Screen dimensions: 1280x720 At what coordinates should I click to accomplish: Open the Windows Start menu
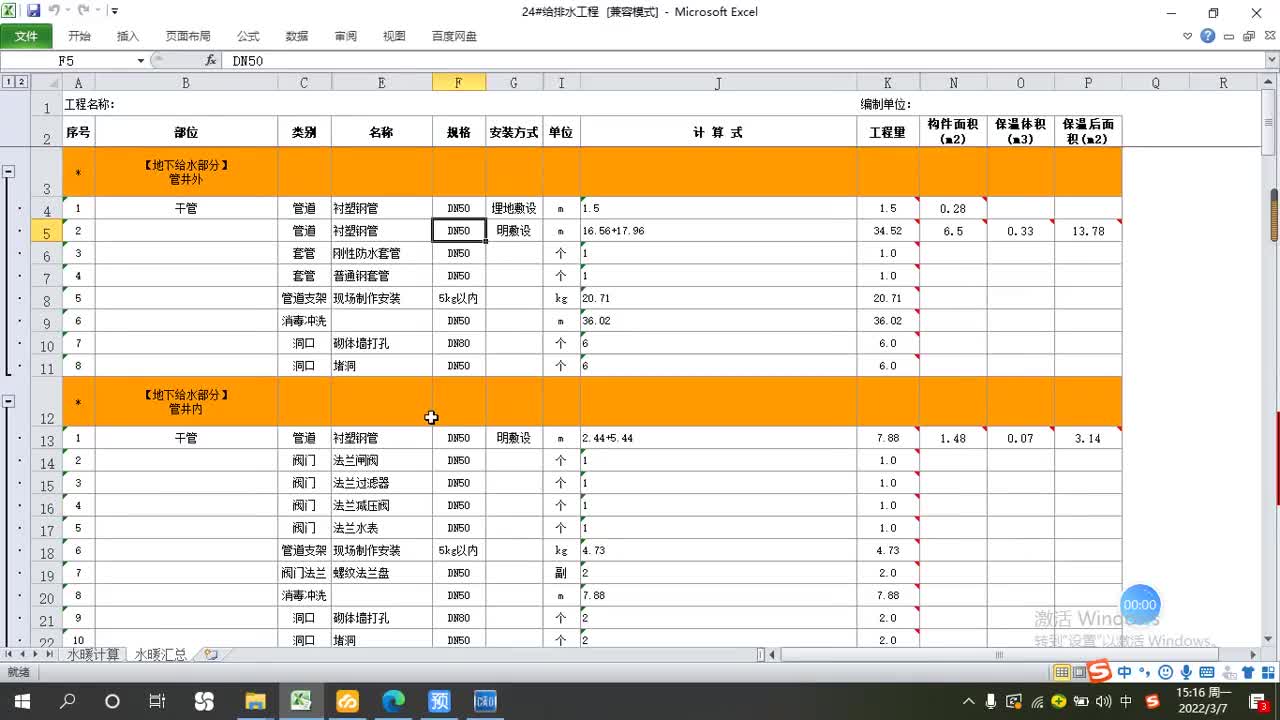point(20,701)
